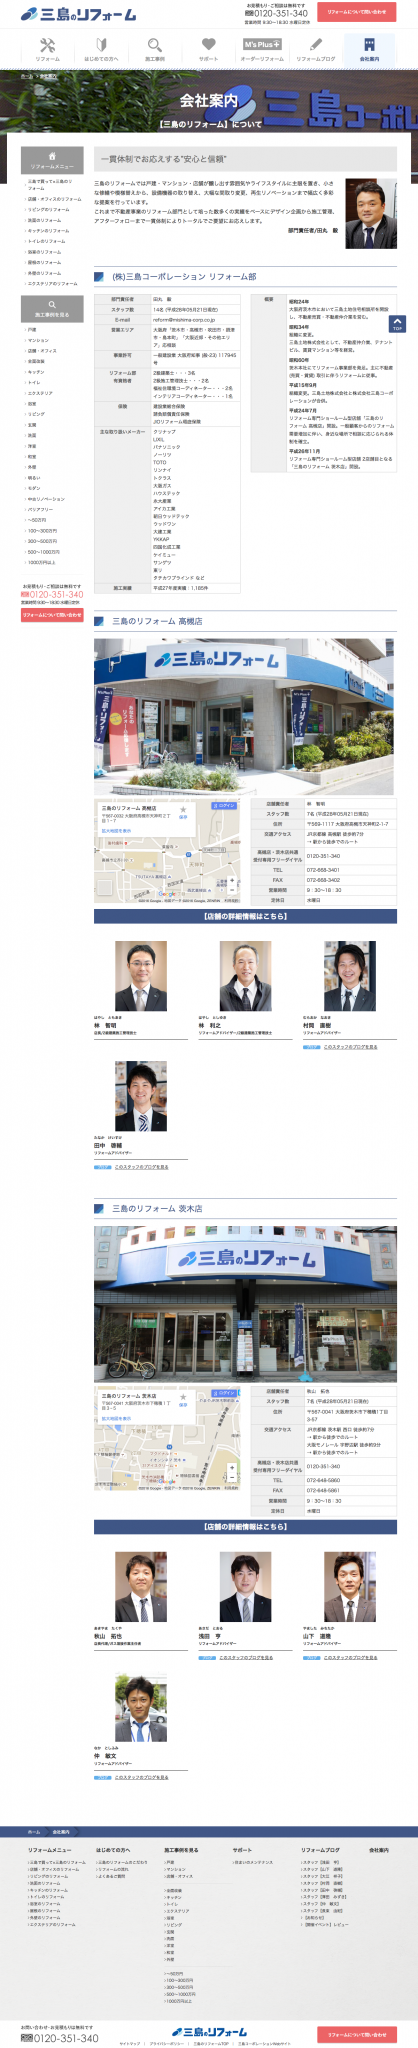Select バリアフリー in the sidebar list

[39, 509]
